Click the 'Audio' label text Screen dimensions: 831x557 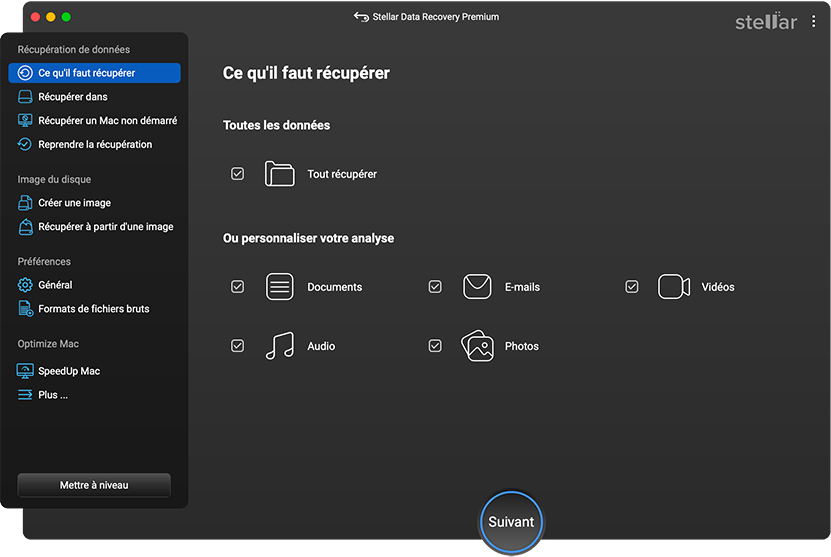321,347
